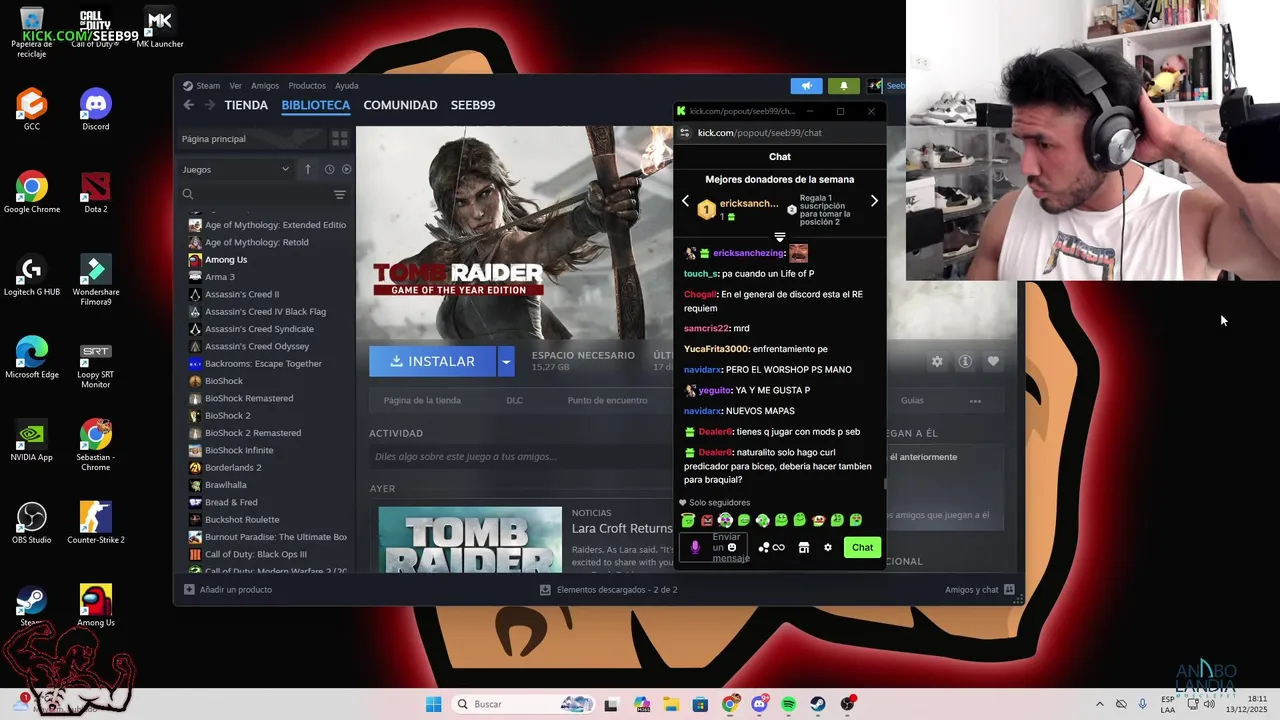This screenshot has height=720, width=1280.
Task: Expand more game links ellipsis
Action: [x=975, y=401]
